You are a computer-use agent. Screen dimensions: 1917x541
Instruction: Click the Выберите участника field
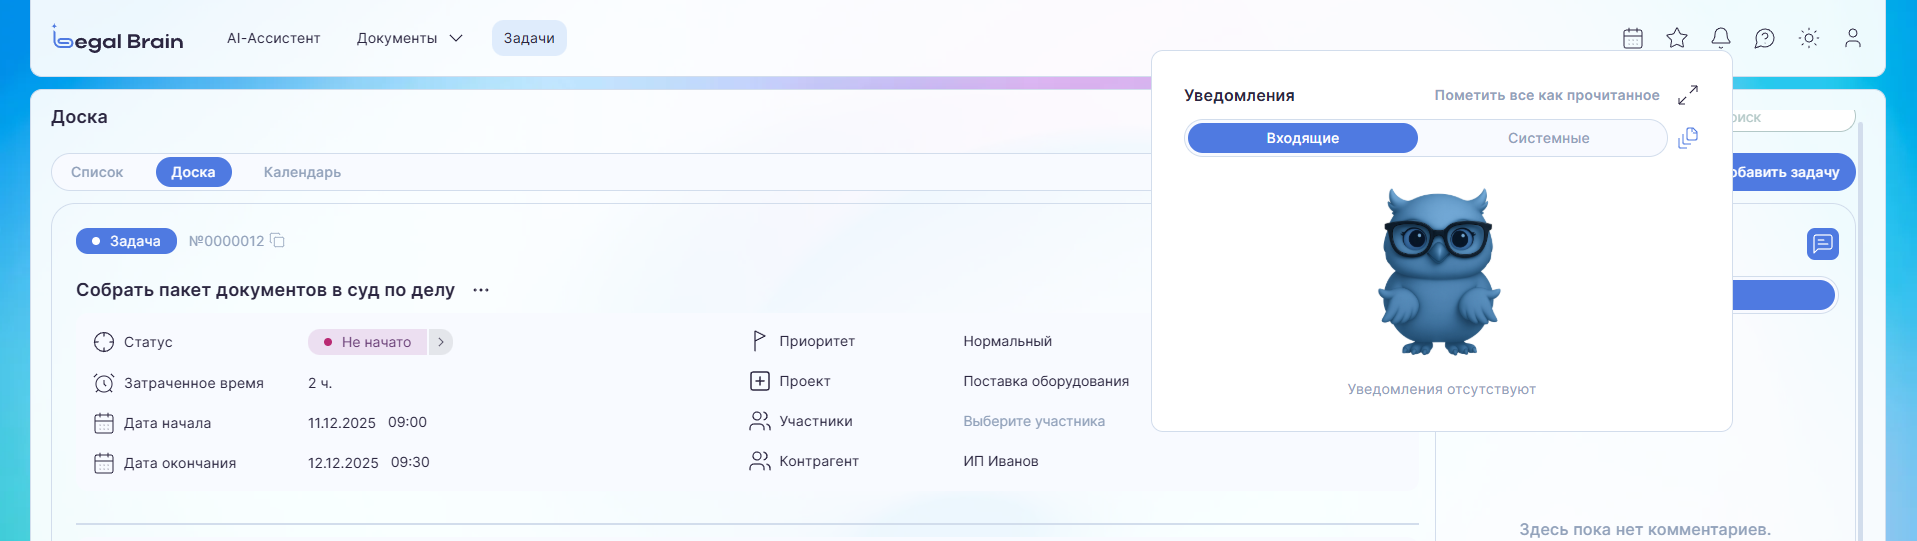tap(1034, 421)
